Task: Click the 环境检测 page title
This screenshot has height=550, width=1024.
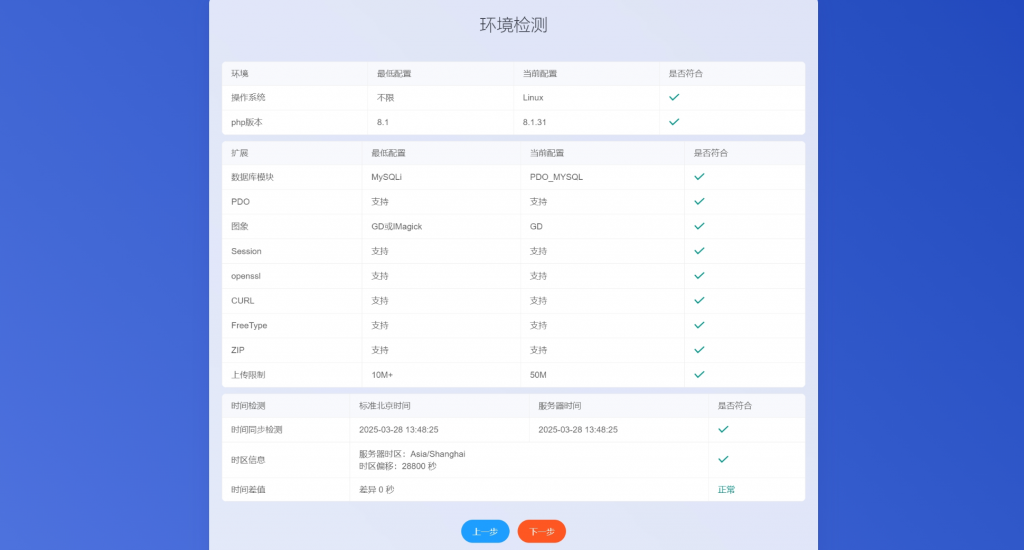Action: point(513,25)
